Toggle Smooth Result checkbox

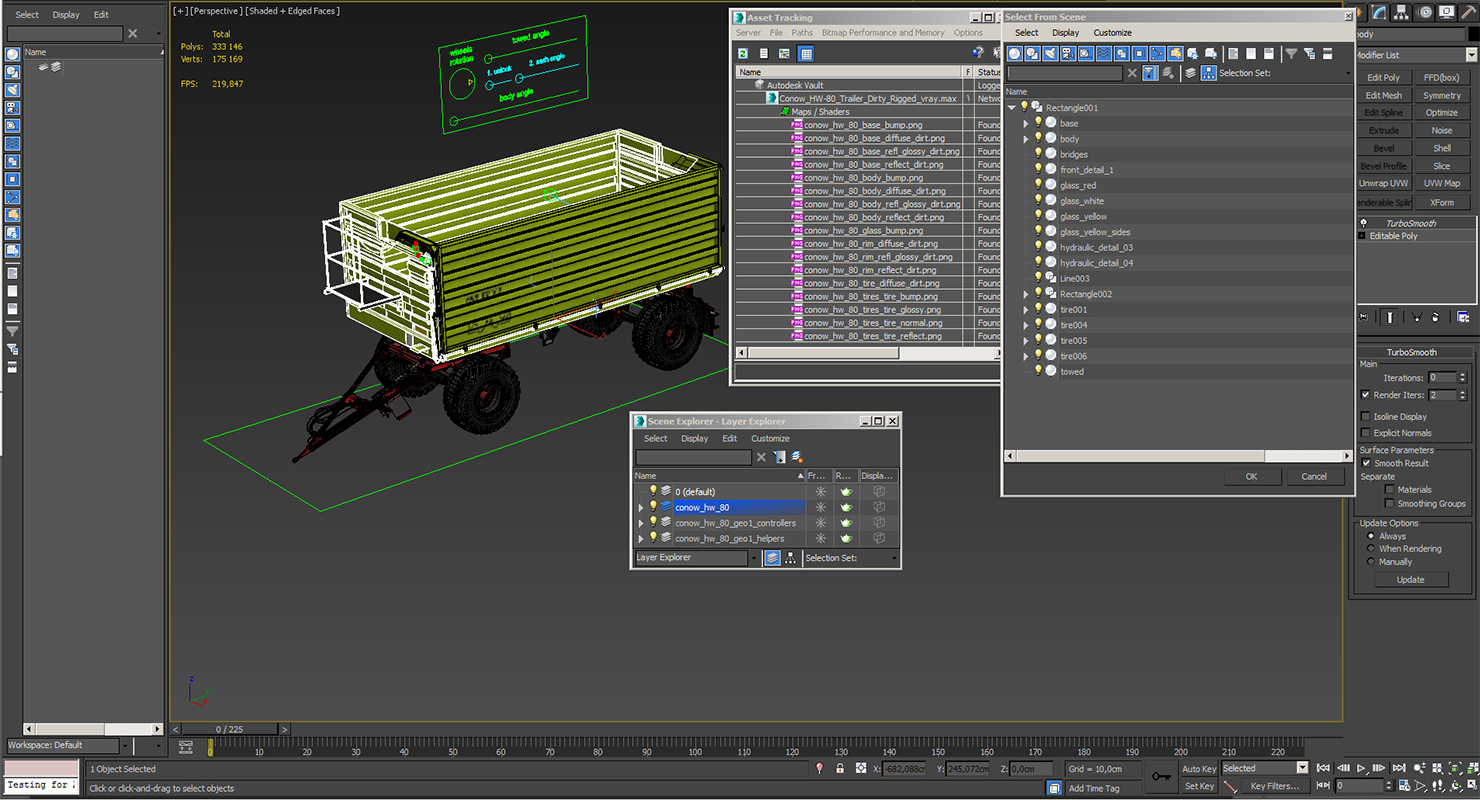(x=1366, y=463)
